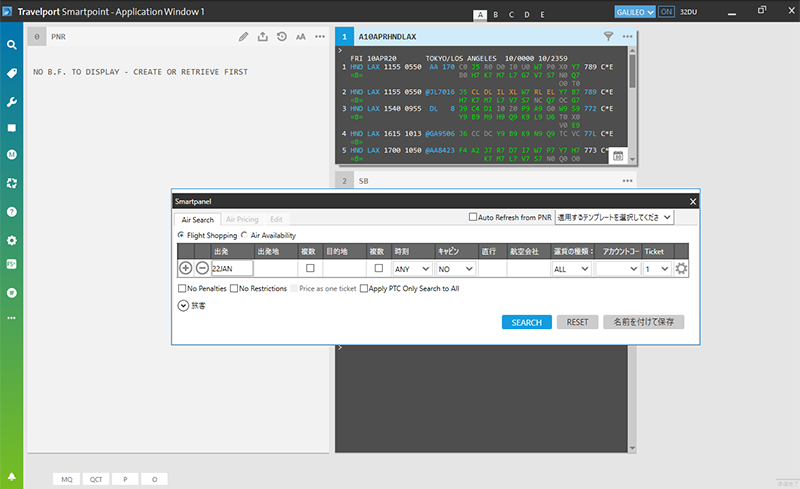Enable Apply PTC Only Search to All
800x489 pixels.
(364, 288)
